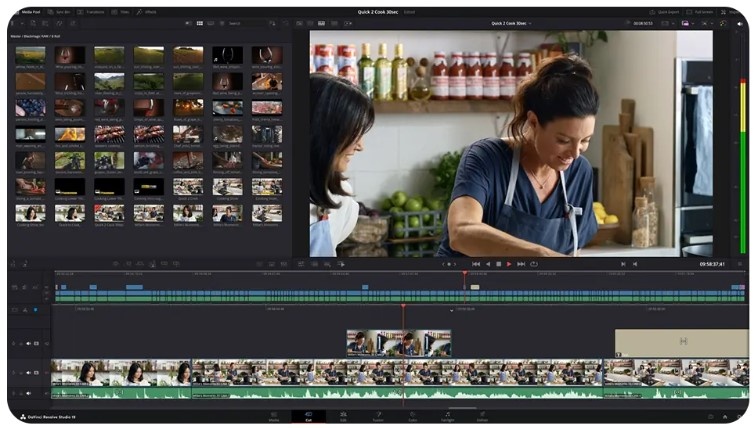The image size is (754, 428).
Task: Open the Effects tab
Action: coord(147,12)
